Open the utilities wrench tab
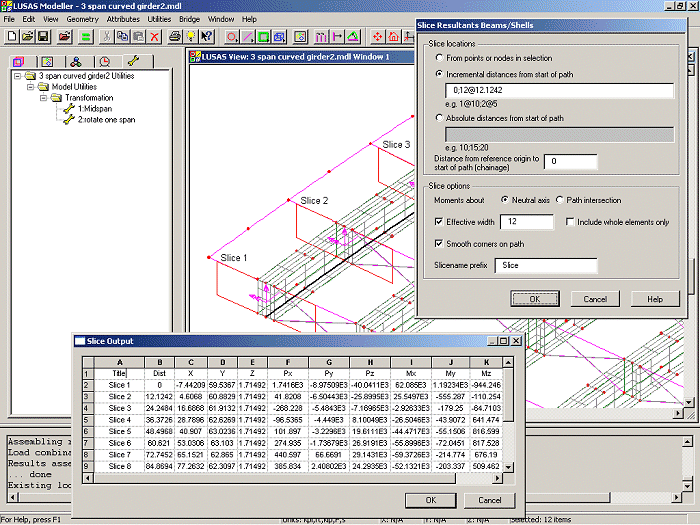This screenshot has width=700, height=525. [133, 61]
